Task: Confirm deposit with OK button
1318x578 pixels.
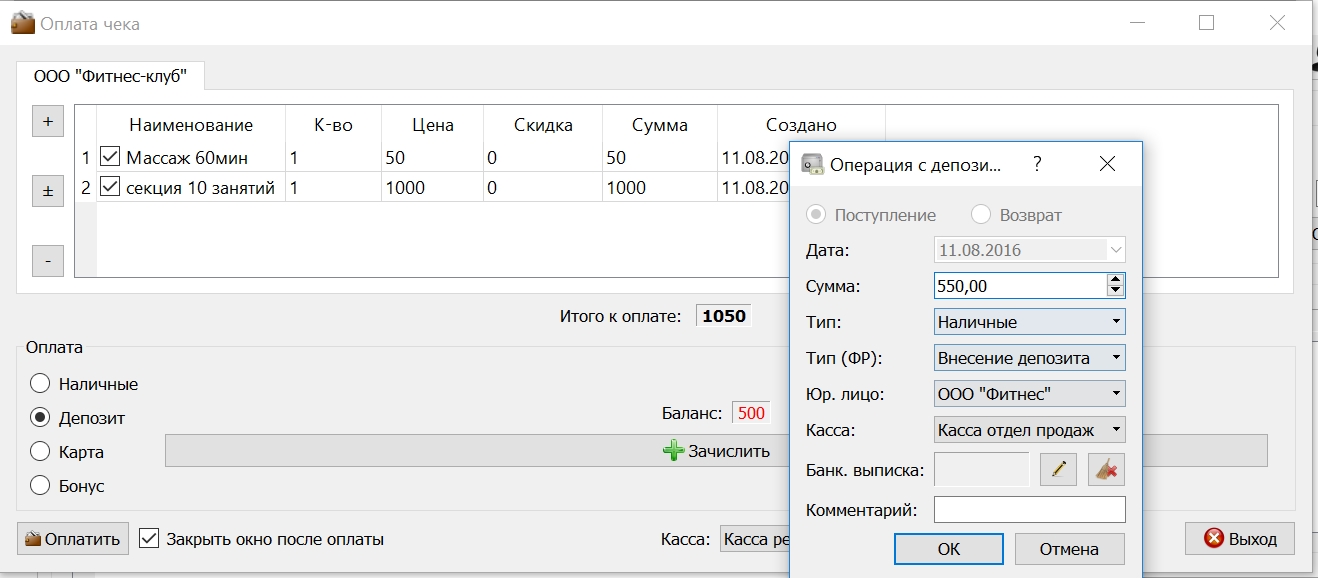Action: tap(949, 549)
